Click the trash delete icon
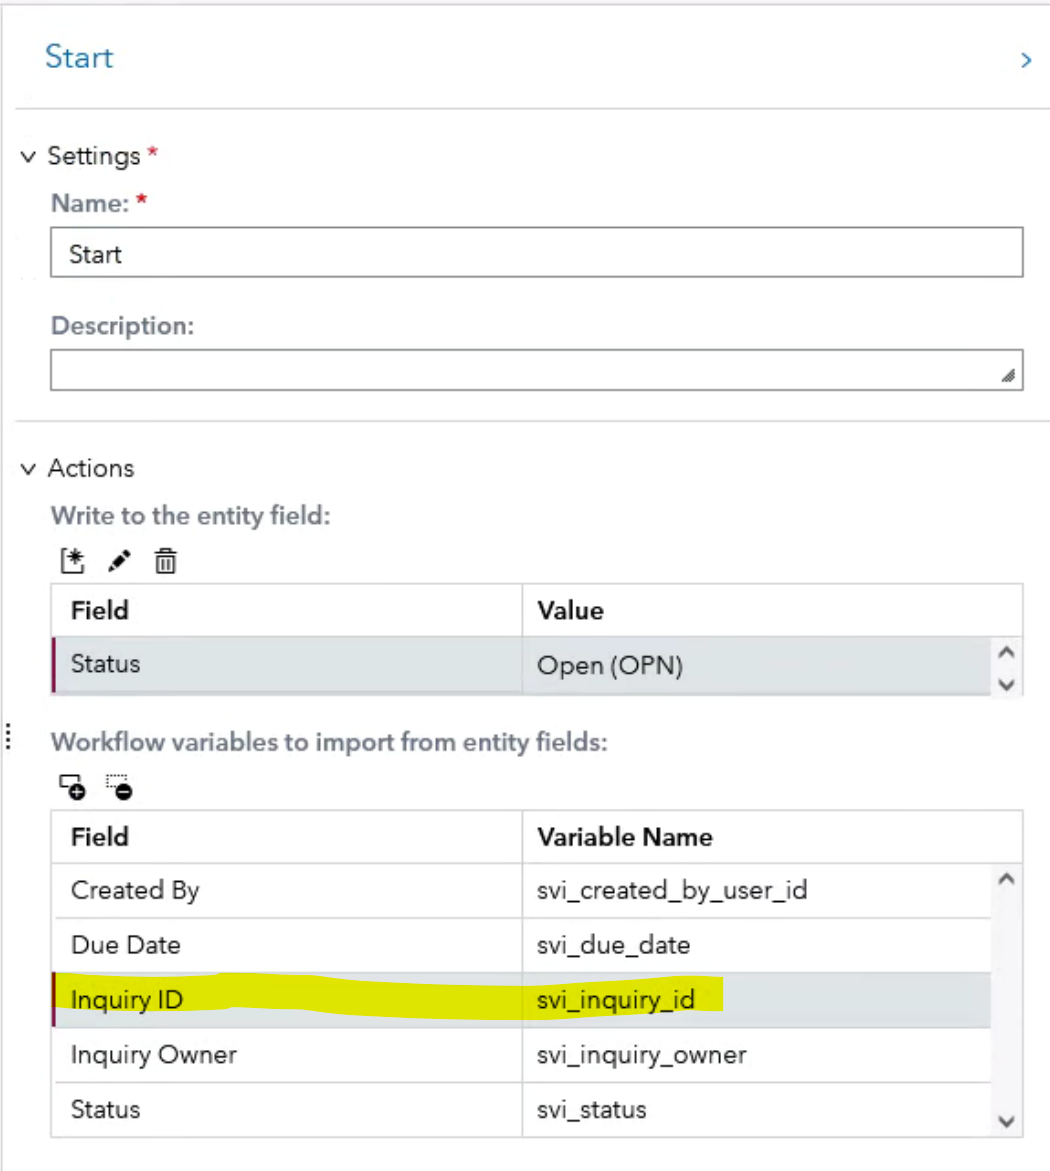1050x1171 pixels. point(165,562)
